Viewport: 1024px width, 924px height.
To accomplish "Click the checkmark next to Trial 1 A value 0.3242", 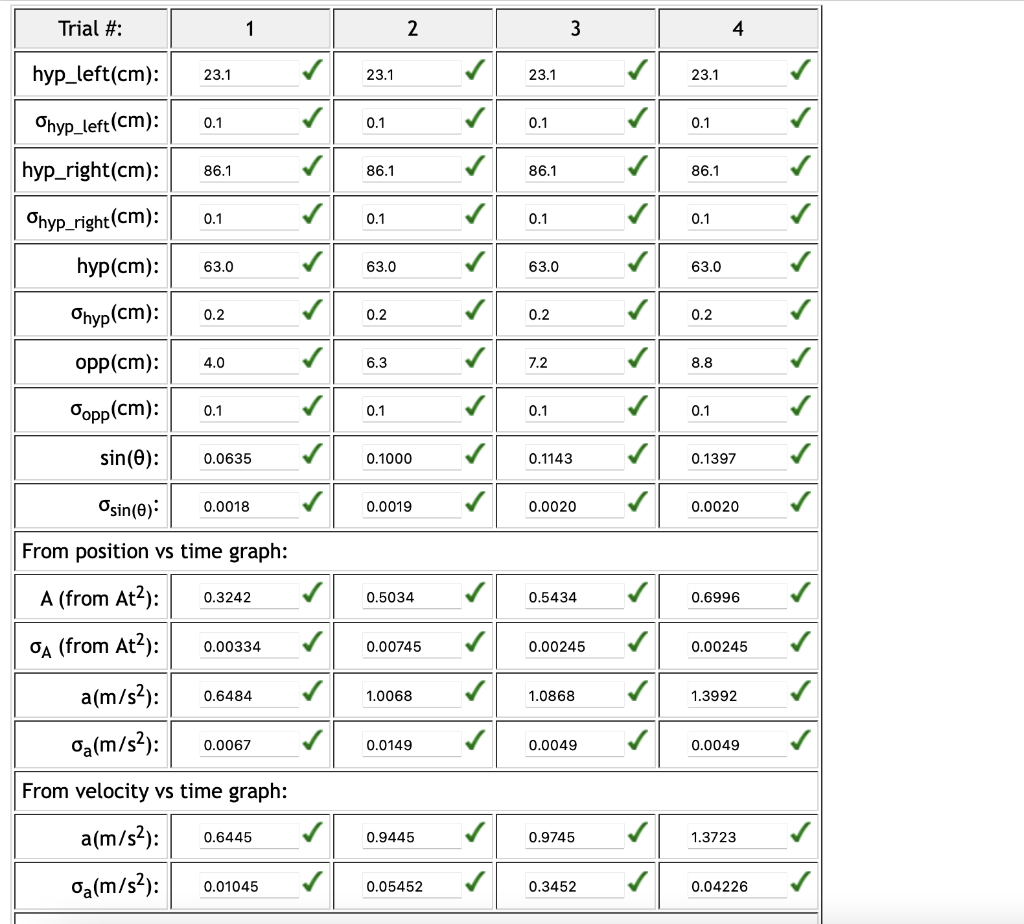I will [313, 592].
